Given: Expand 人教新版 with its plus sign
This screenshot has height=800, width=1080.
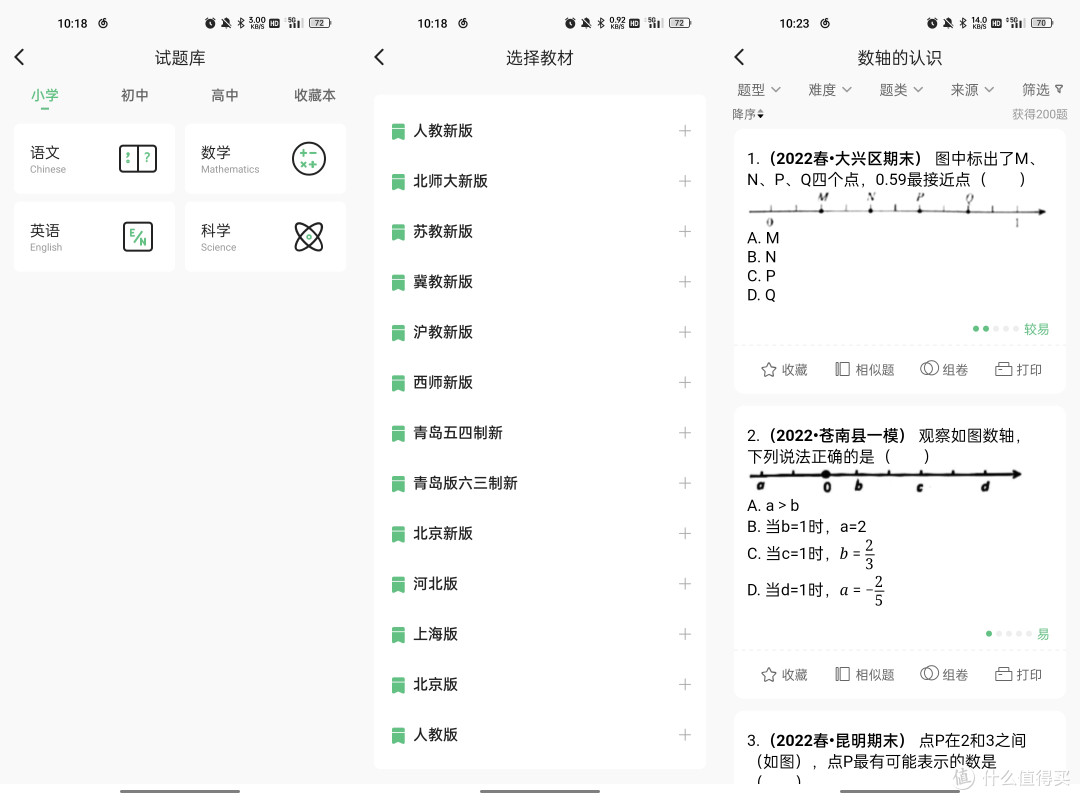Looking at the screenshot, I should point(685,131).
